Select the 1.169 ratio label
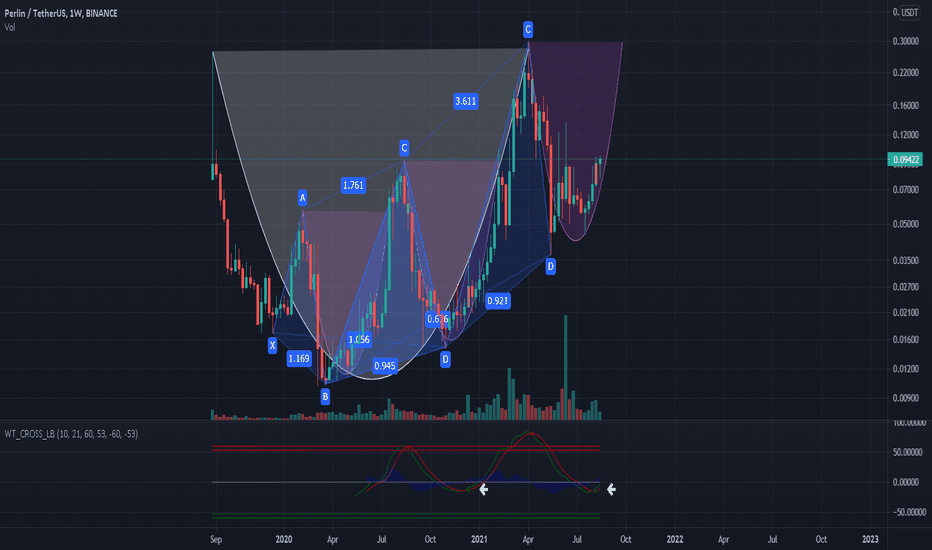The height and width of the screenshot is (550, 932). point(298,359)
